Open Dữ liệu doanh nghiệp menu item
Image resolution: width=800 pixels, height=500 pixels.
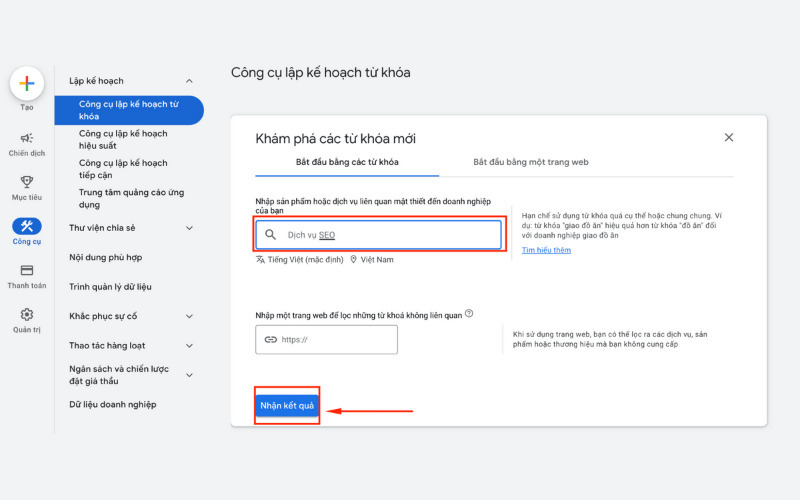coord(113,405)
